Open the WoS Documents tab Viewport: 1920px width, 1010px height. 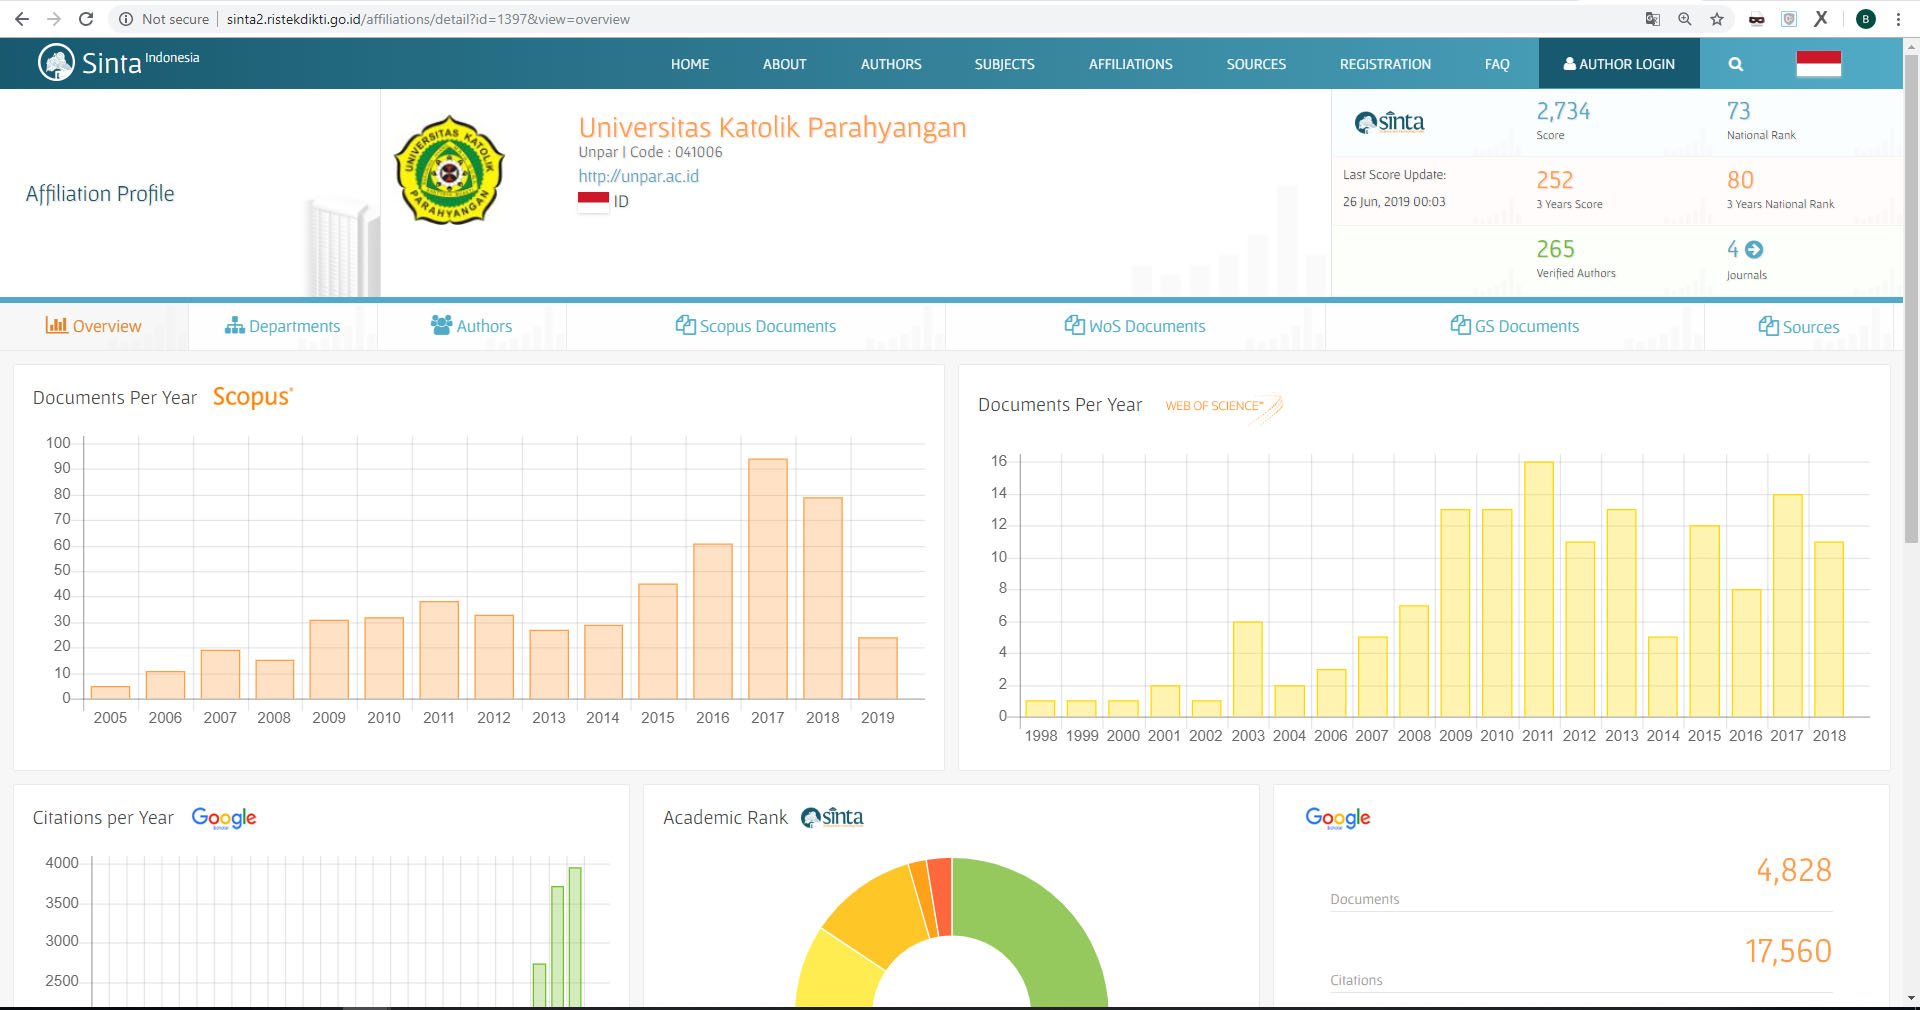coord(1135,326)
